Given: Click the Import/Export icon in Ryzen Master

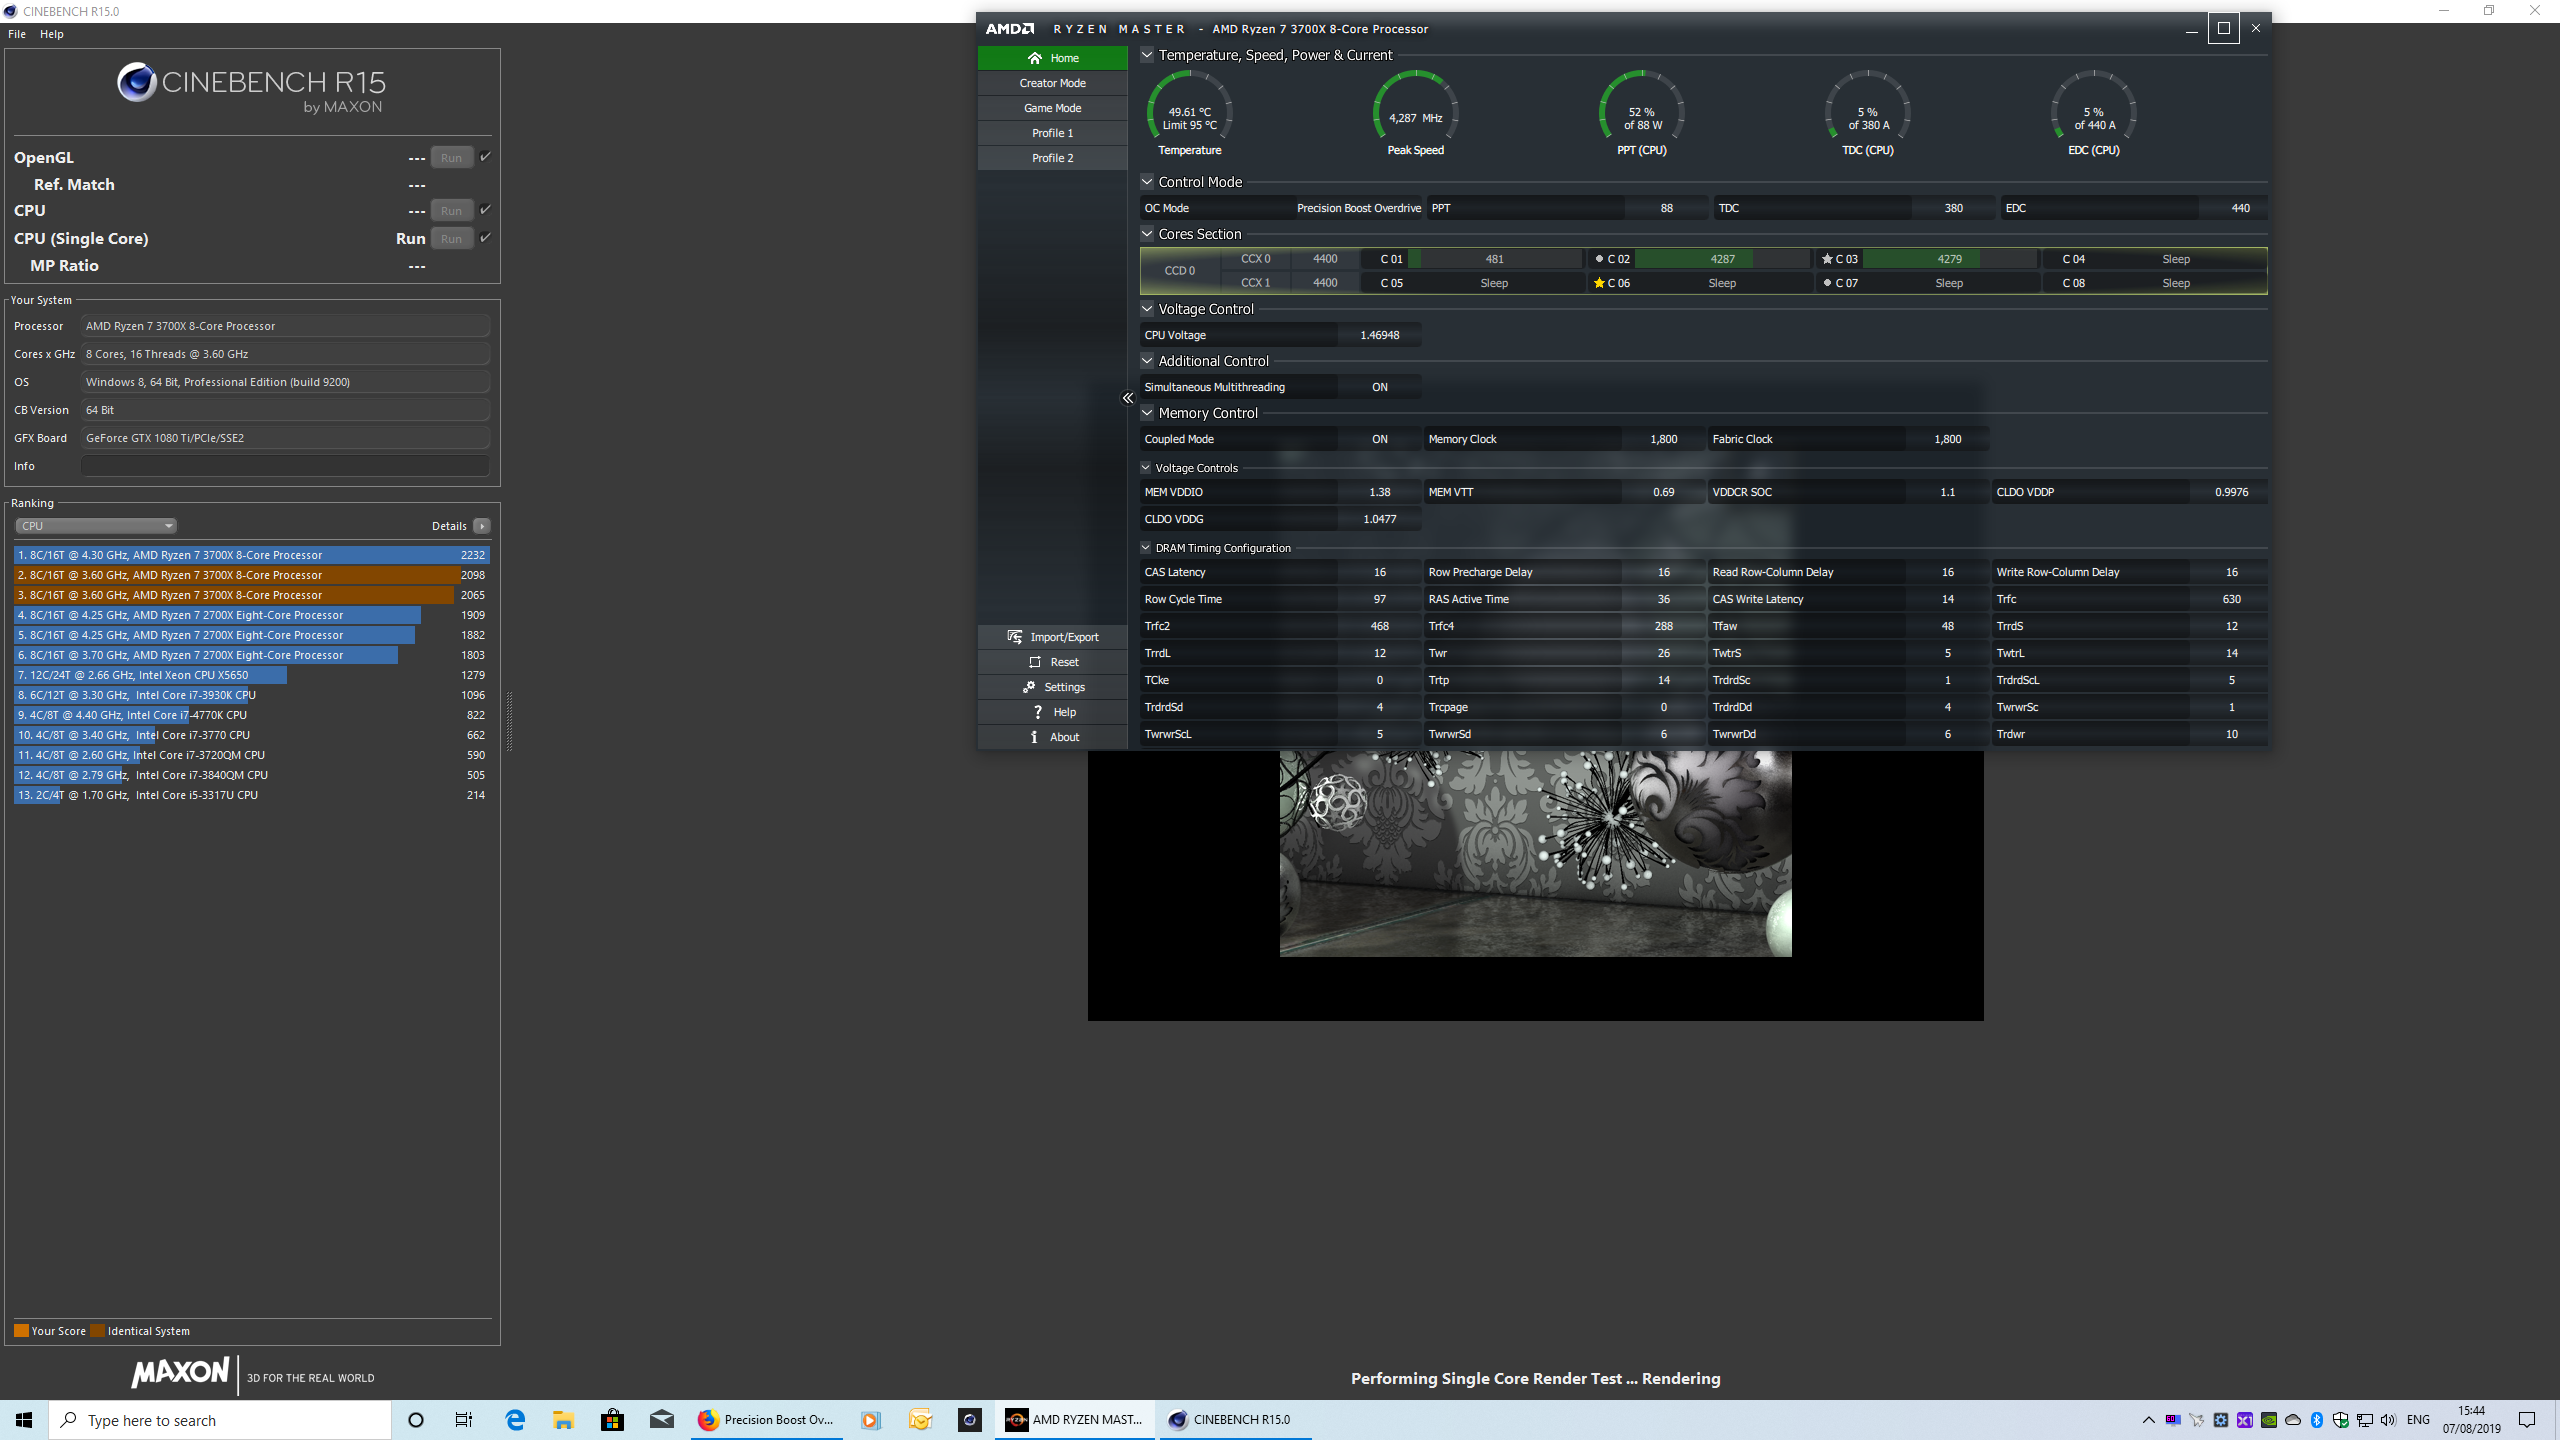Looking at the screenshot, I should point(1015,637).
